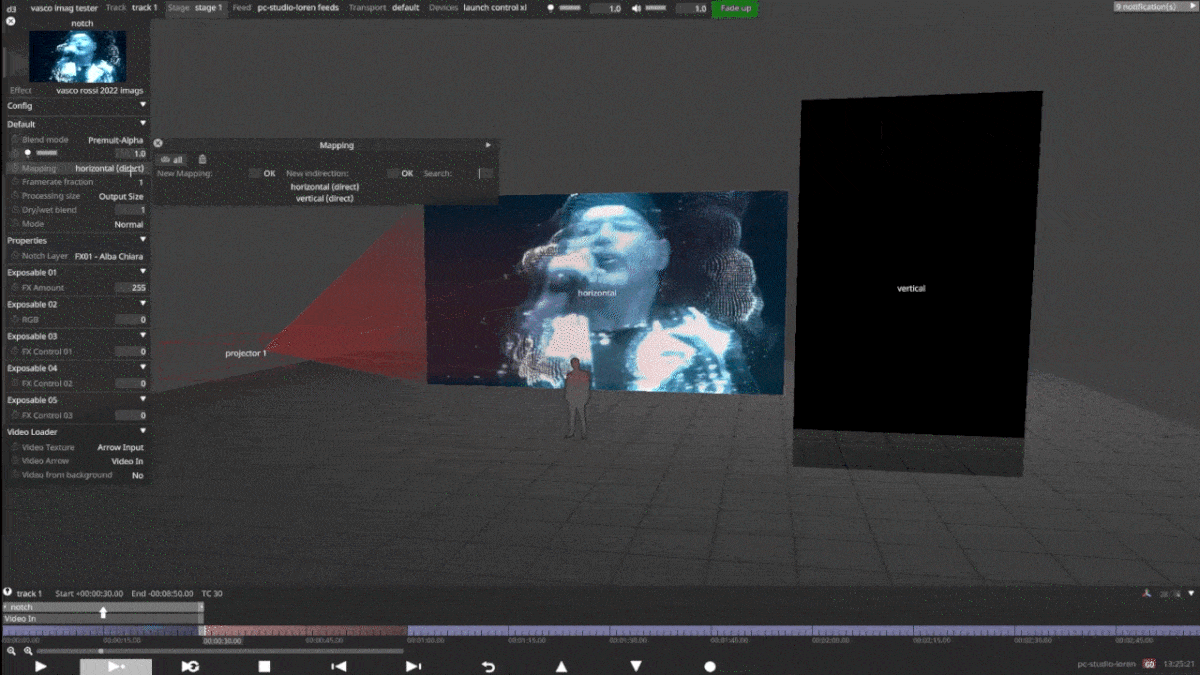Choose horizontal (direct) mapping from list
The image size is (1200, 675).
325,187
